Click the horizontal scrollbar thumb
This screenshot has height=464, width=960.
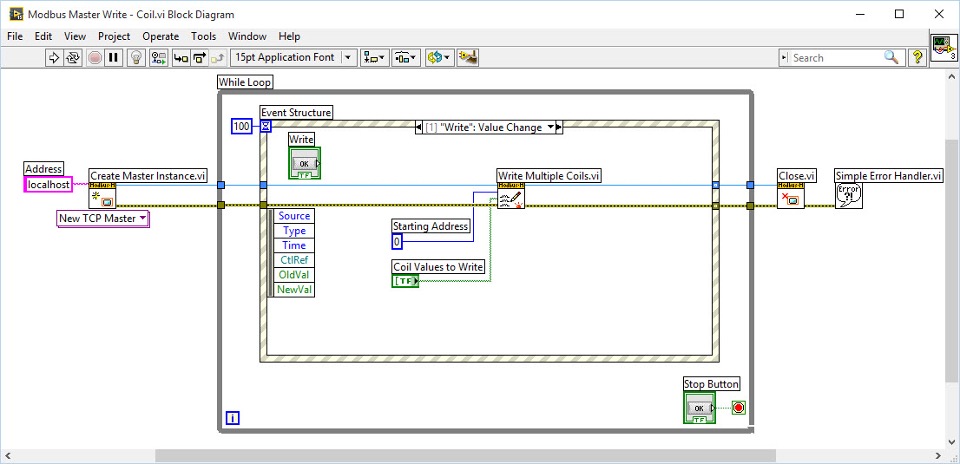[465, 455]
